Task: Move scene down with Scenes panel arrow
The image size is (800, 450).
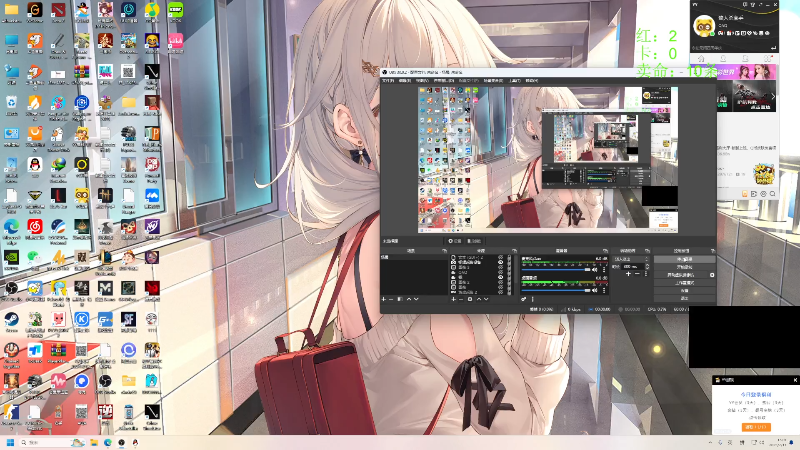Action: [x=416, y=299]
